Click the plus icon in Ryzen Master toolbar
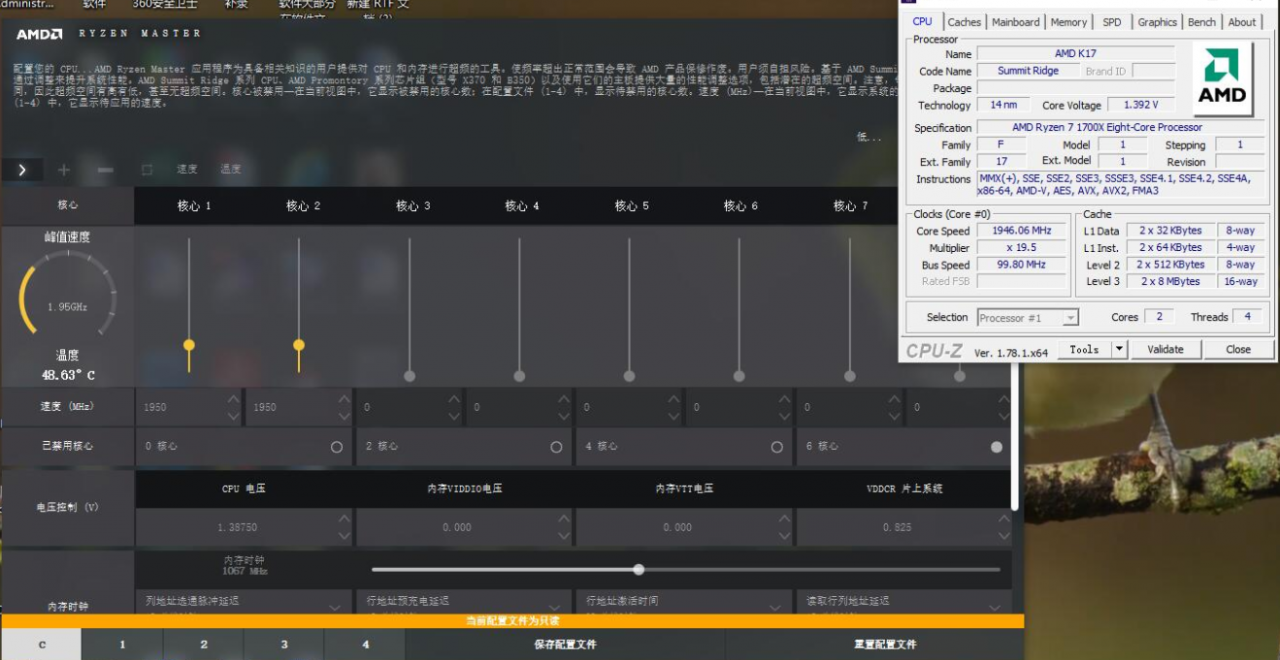 coord(64,170)
